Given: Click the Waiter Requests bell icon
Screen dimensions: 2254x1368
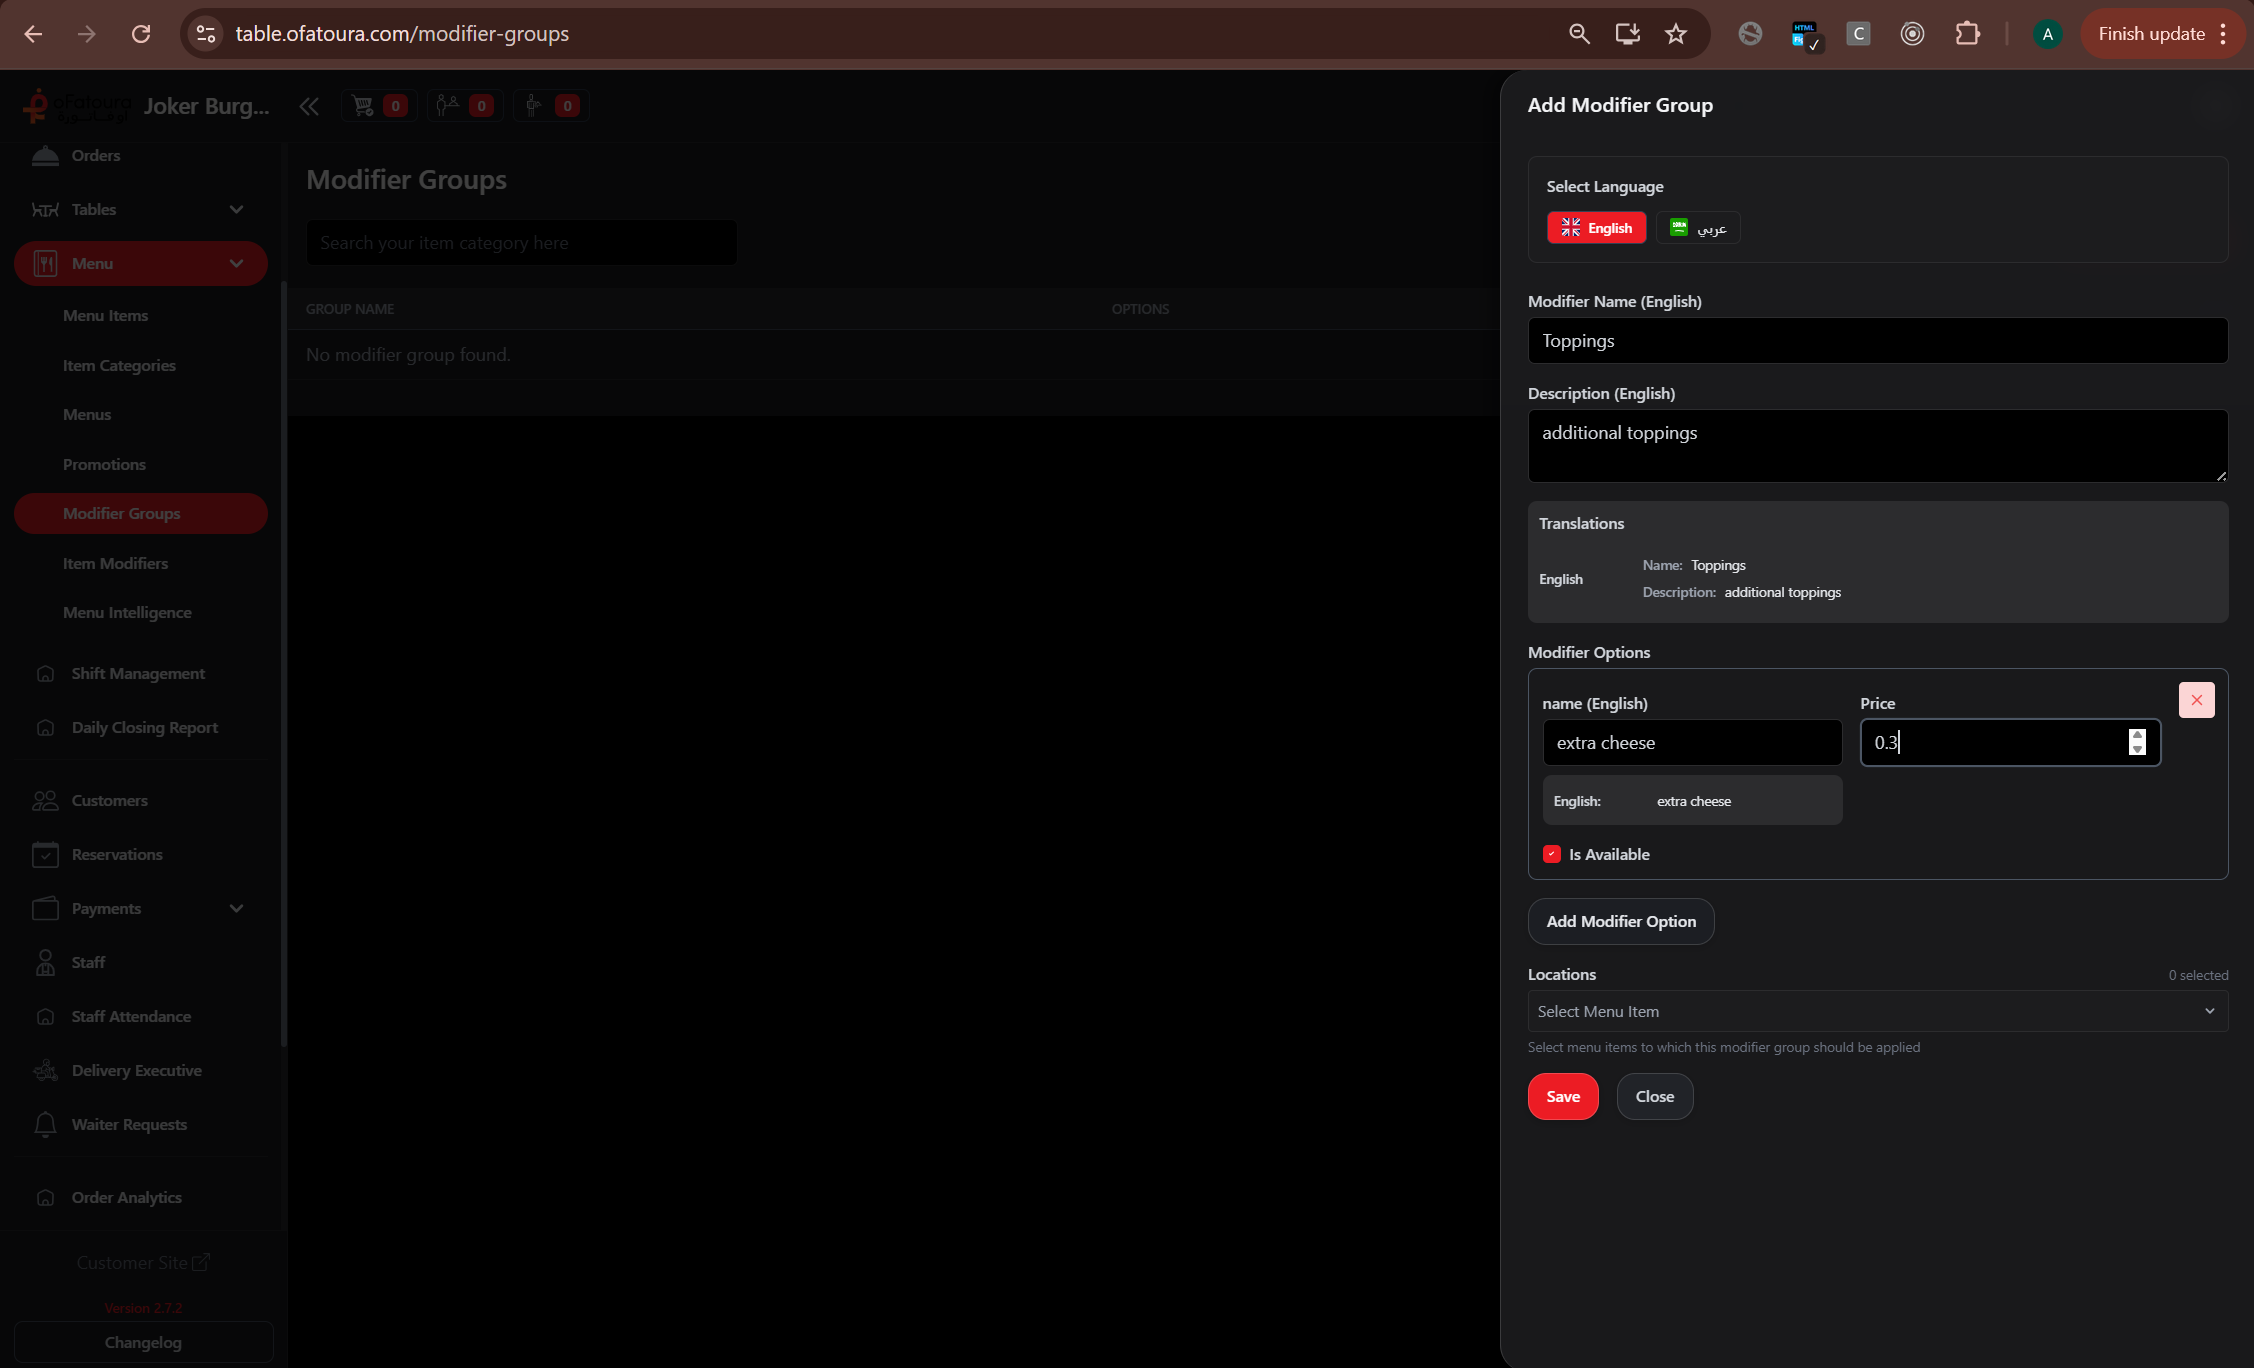Looking at the screenshot, I should point(45,1124).
